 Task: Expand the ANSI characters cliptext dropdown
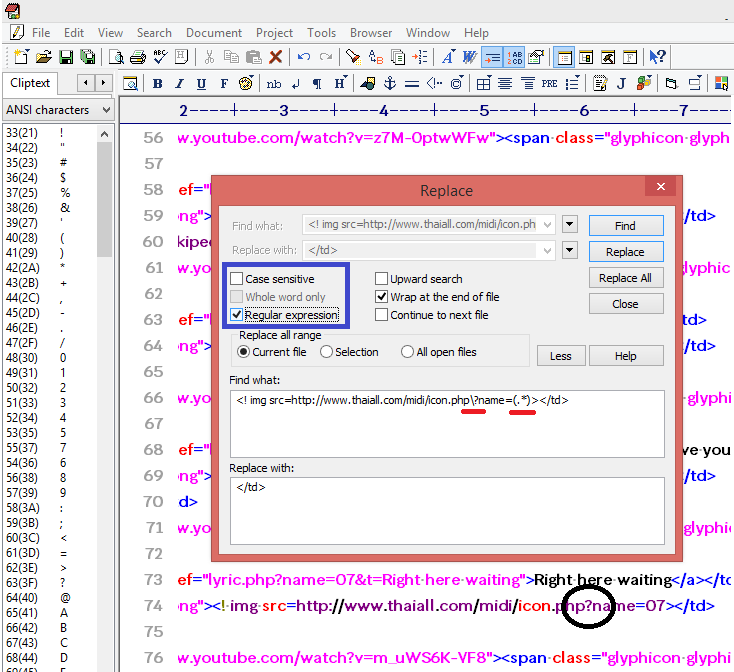[105, 110]
